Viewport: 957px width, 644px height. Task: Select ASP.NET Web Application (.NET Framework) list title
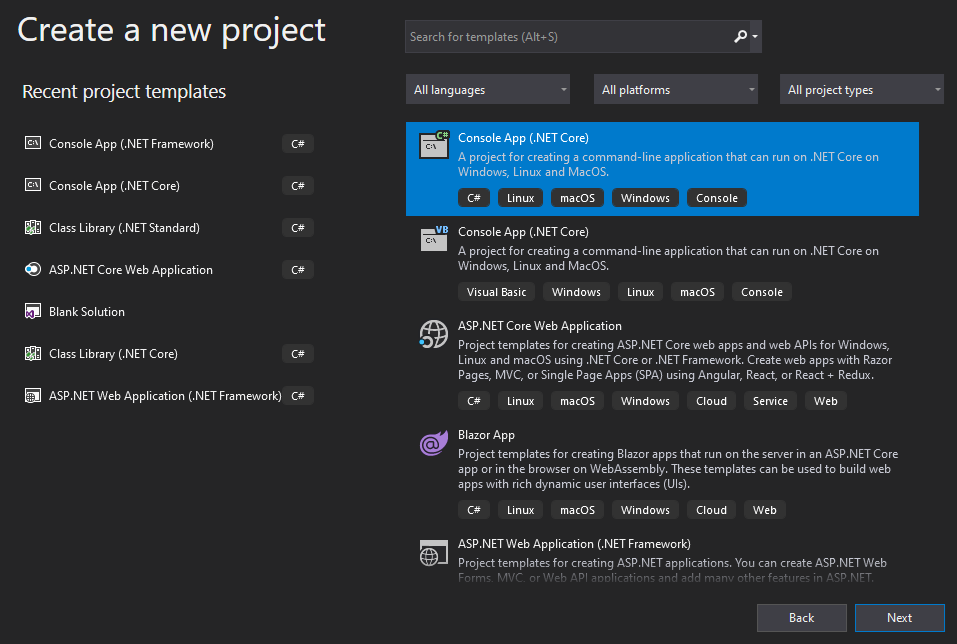point(574,544)
